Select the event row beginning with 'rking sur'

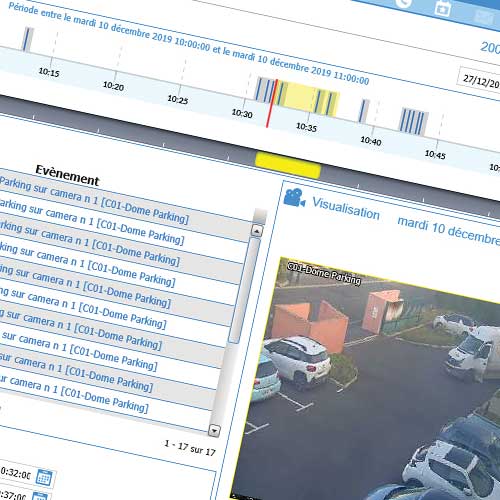120,247
